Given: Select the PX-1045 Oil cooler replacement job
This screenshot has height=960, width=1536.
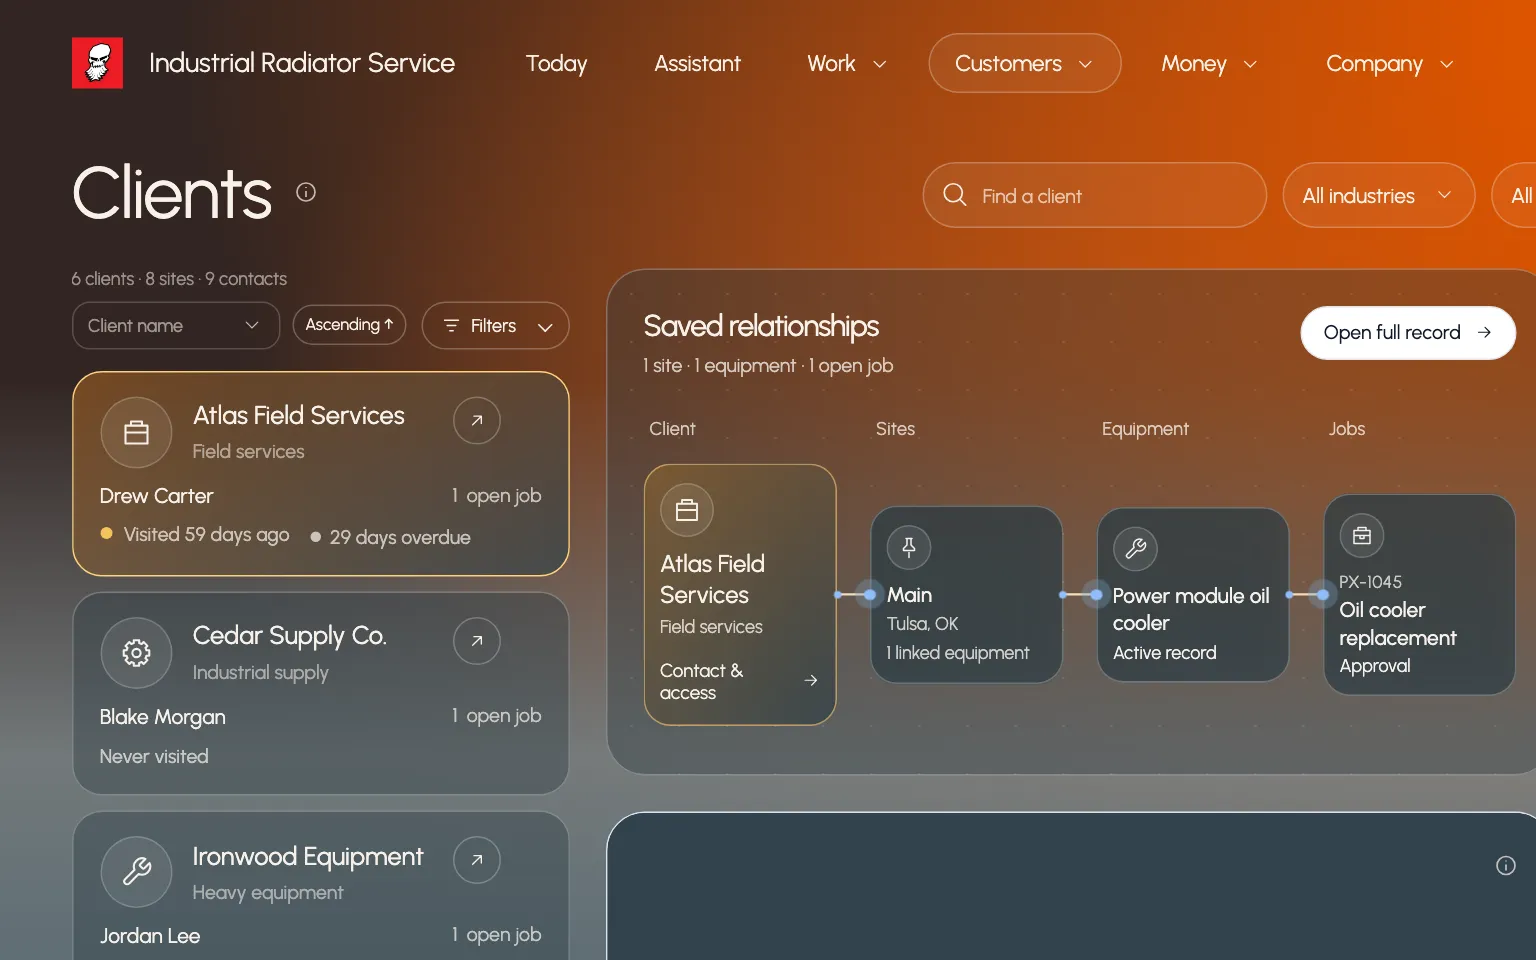Looking at the screenshot, I should coord(1419,595).
